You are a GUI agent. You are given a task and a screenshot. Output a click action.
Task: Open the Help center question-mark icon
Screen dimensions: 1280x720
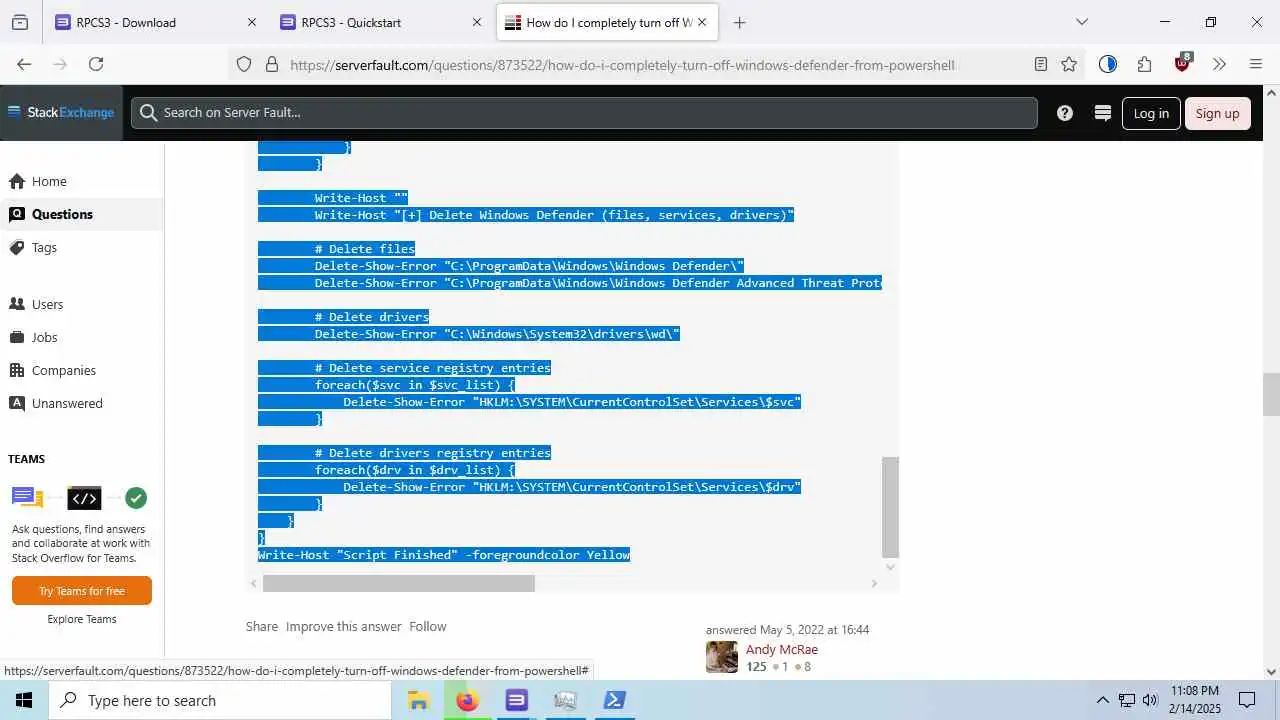[1065, 113]
